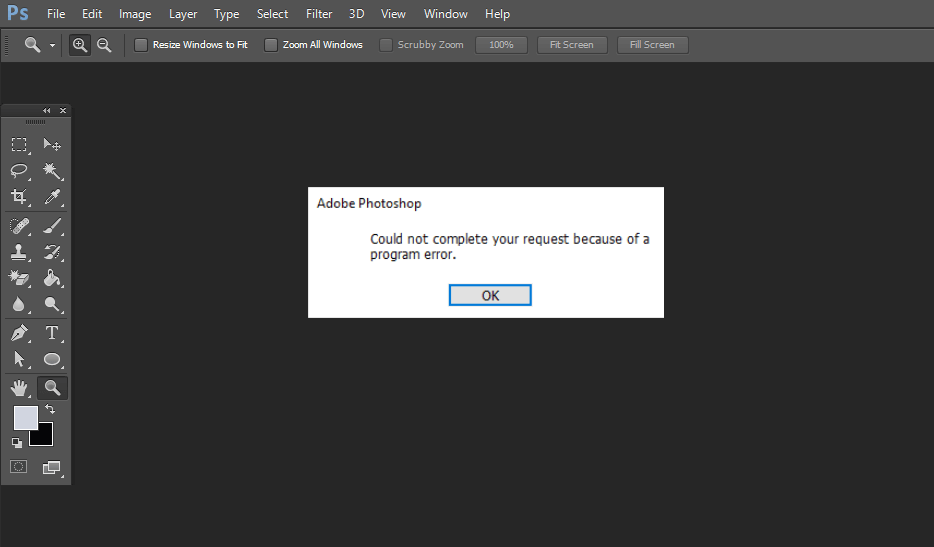This screenshot has width=934, height=547.
Task: Select the Paint Bucket tool
Action: click(x=52, y=278)
